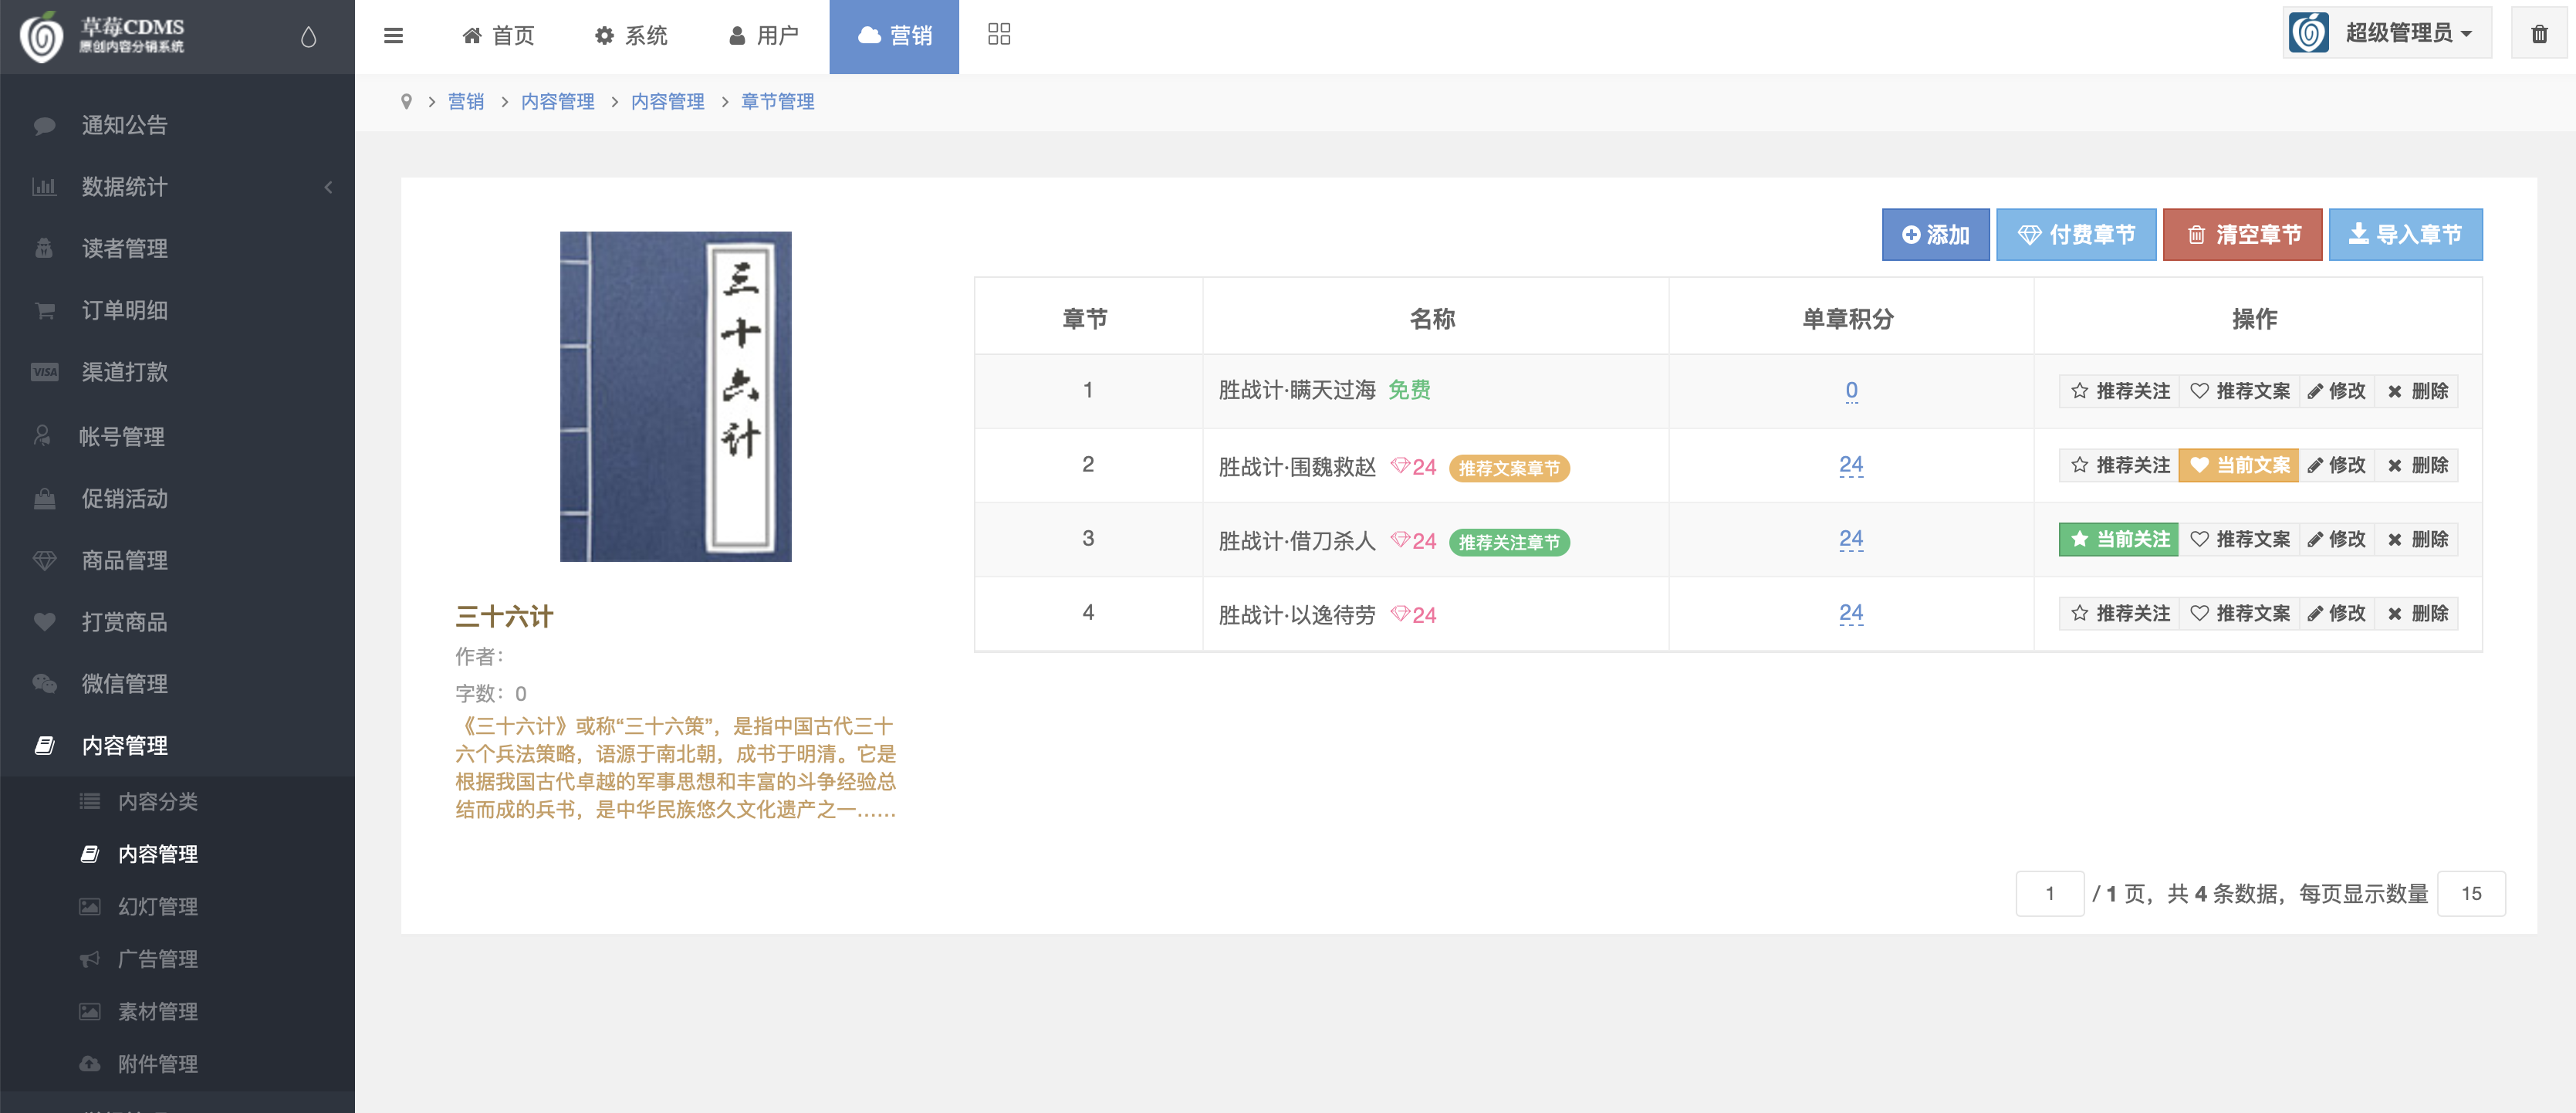
Task: Select 附件管理 submenu item
Action: [x=177, y=1064]
